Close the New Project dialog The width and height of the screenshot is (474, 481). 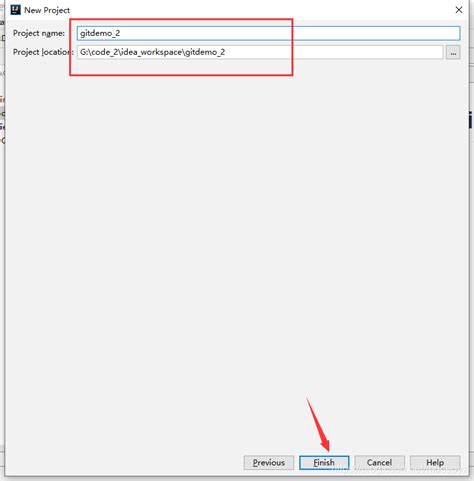[459, 10]
